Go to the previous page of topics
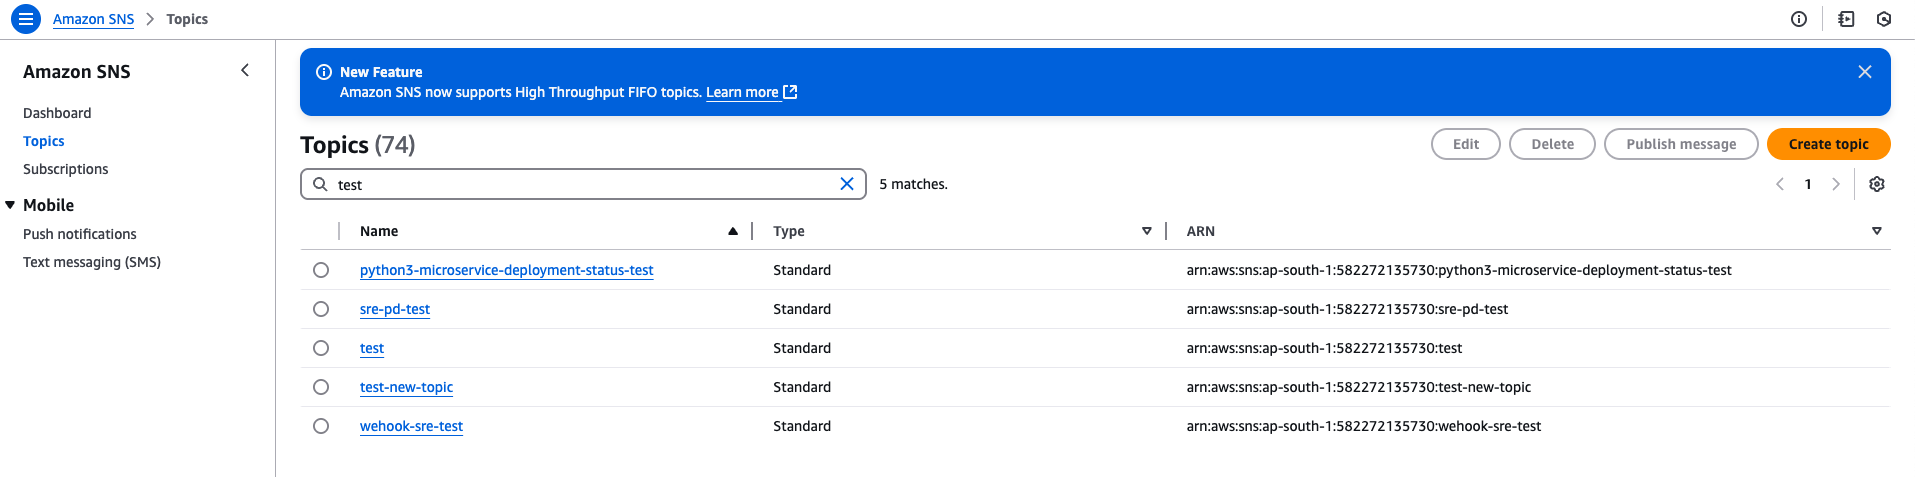This screenshot has width=1915, height=477. [x=1780, y=184]
